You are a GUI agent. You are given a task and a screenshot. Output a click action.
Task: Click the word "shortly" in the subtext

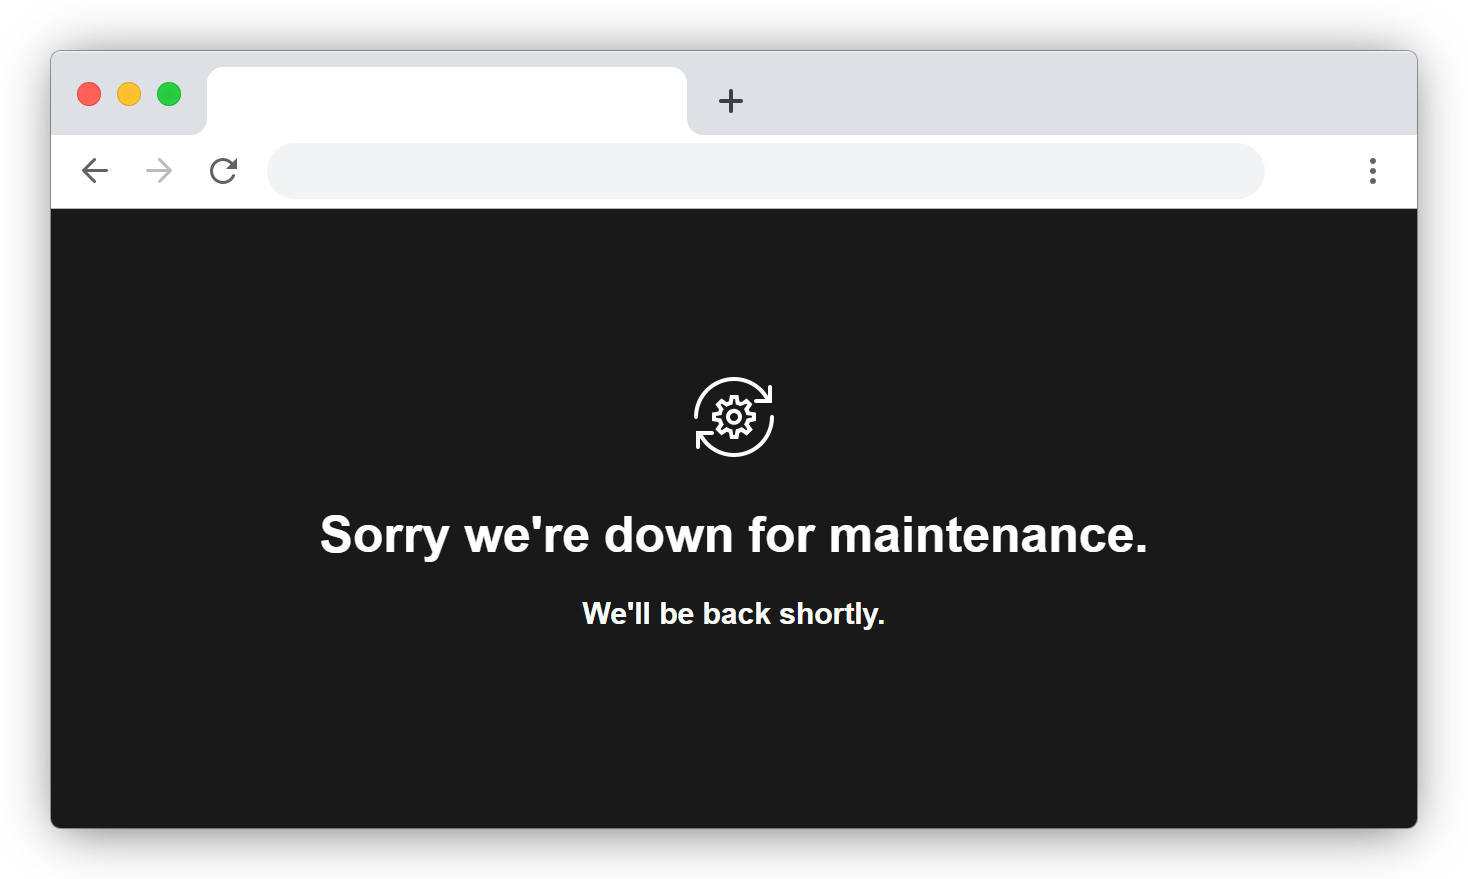click(x=828, y=614)
